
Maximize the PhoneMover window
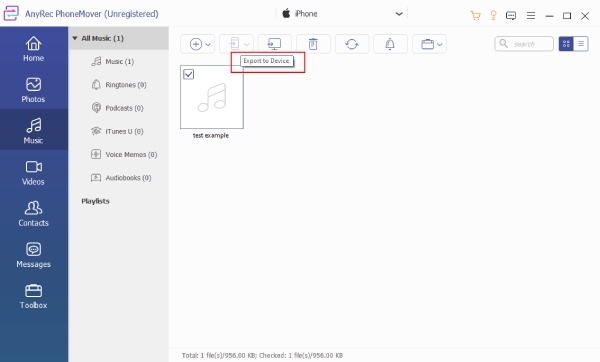567,16
